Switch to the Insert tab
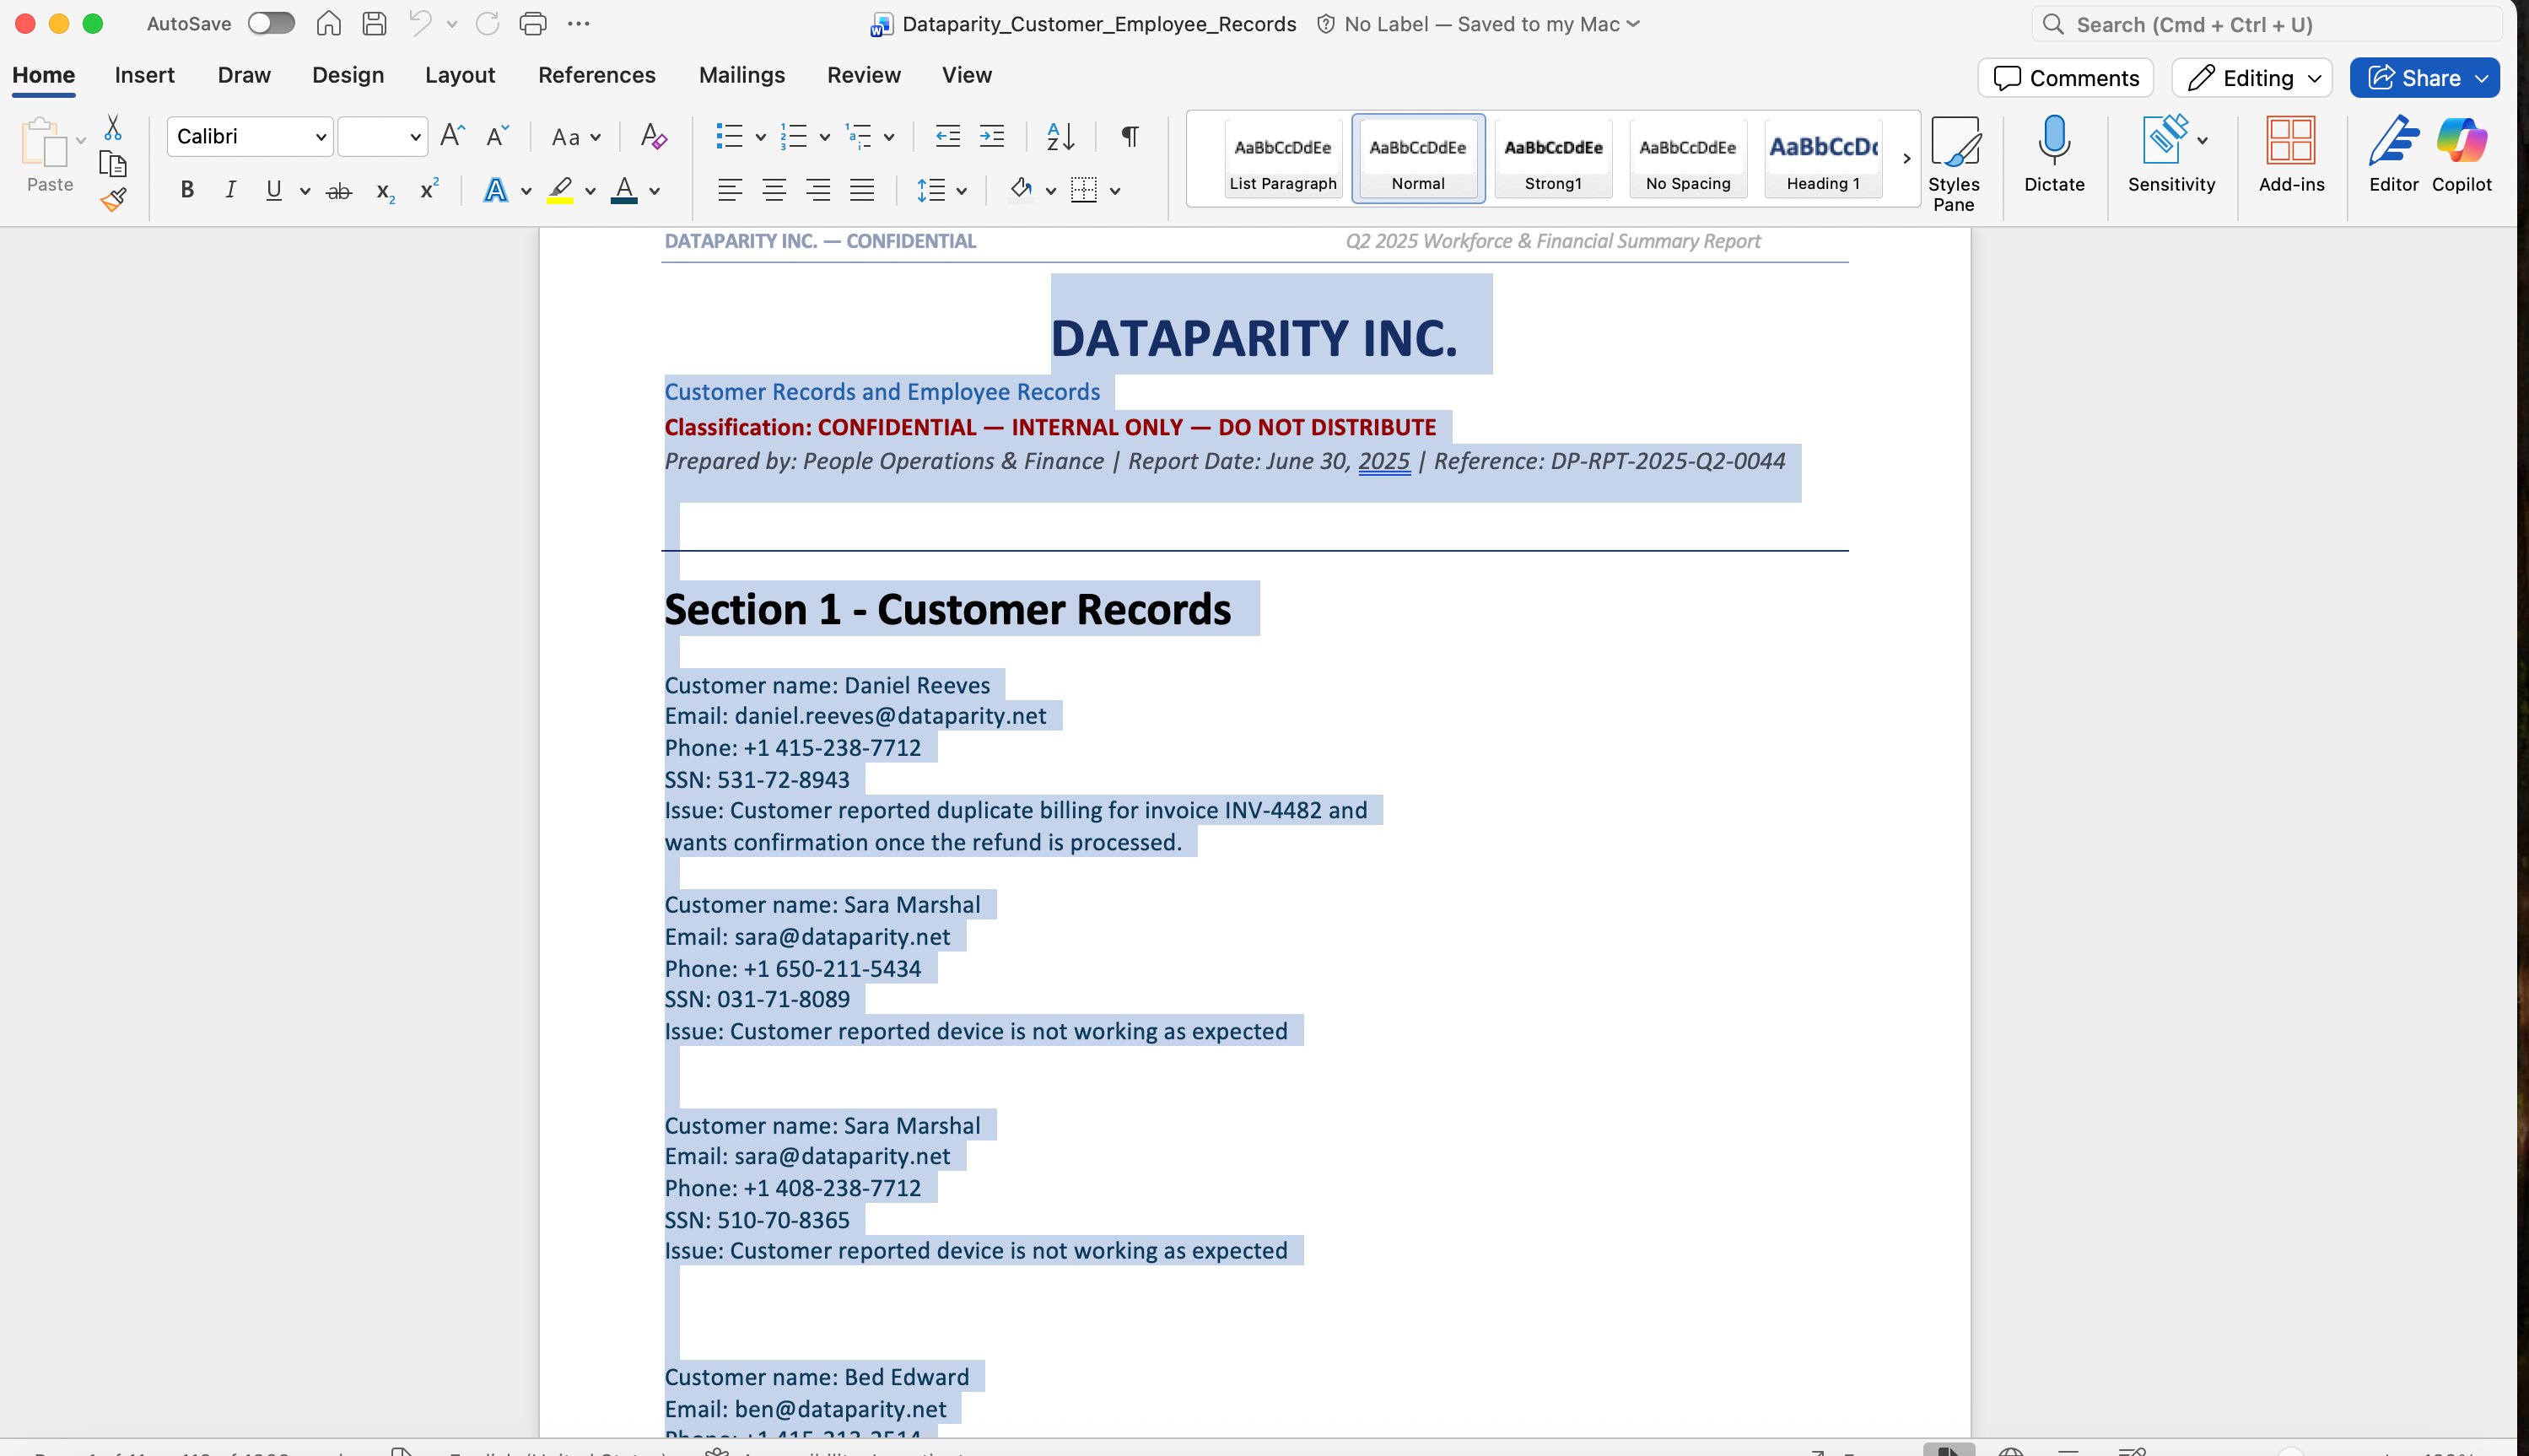Image resolution: width=2529 pixels, height=1456 pixels. click(x=144, y=75)
